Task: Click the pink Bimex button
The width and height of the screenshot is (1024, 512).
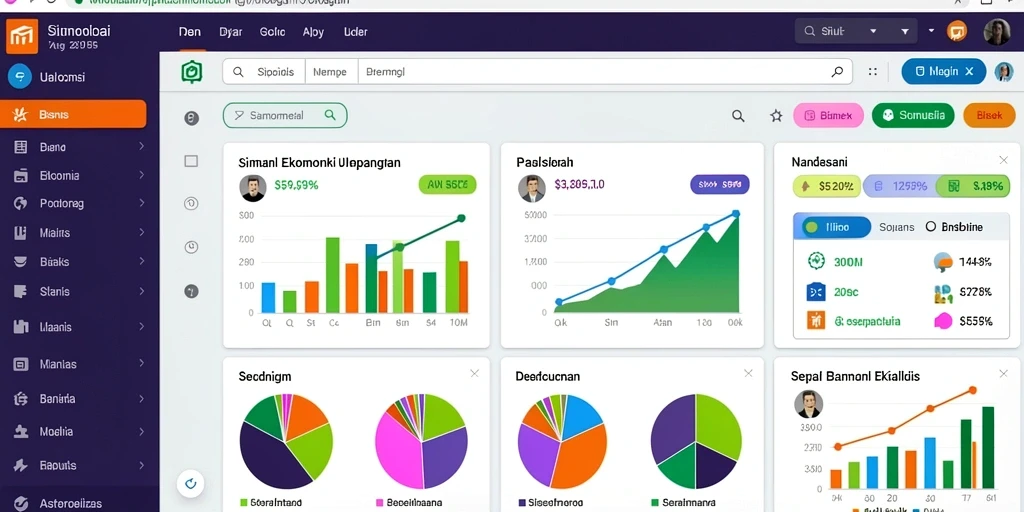Action: (828, 116)
